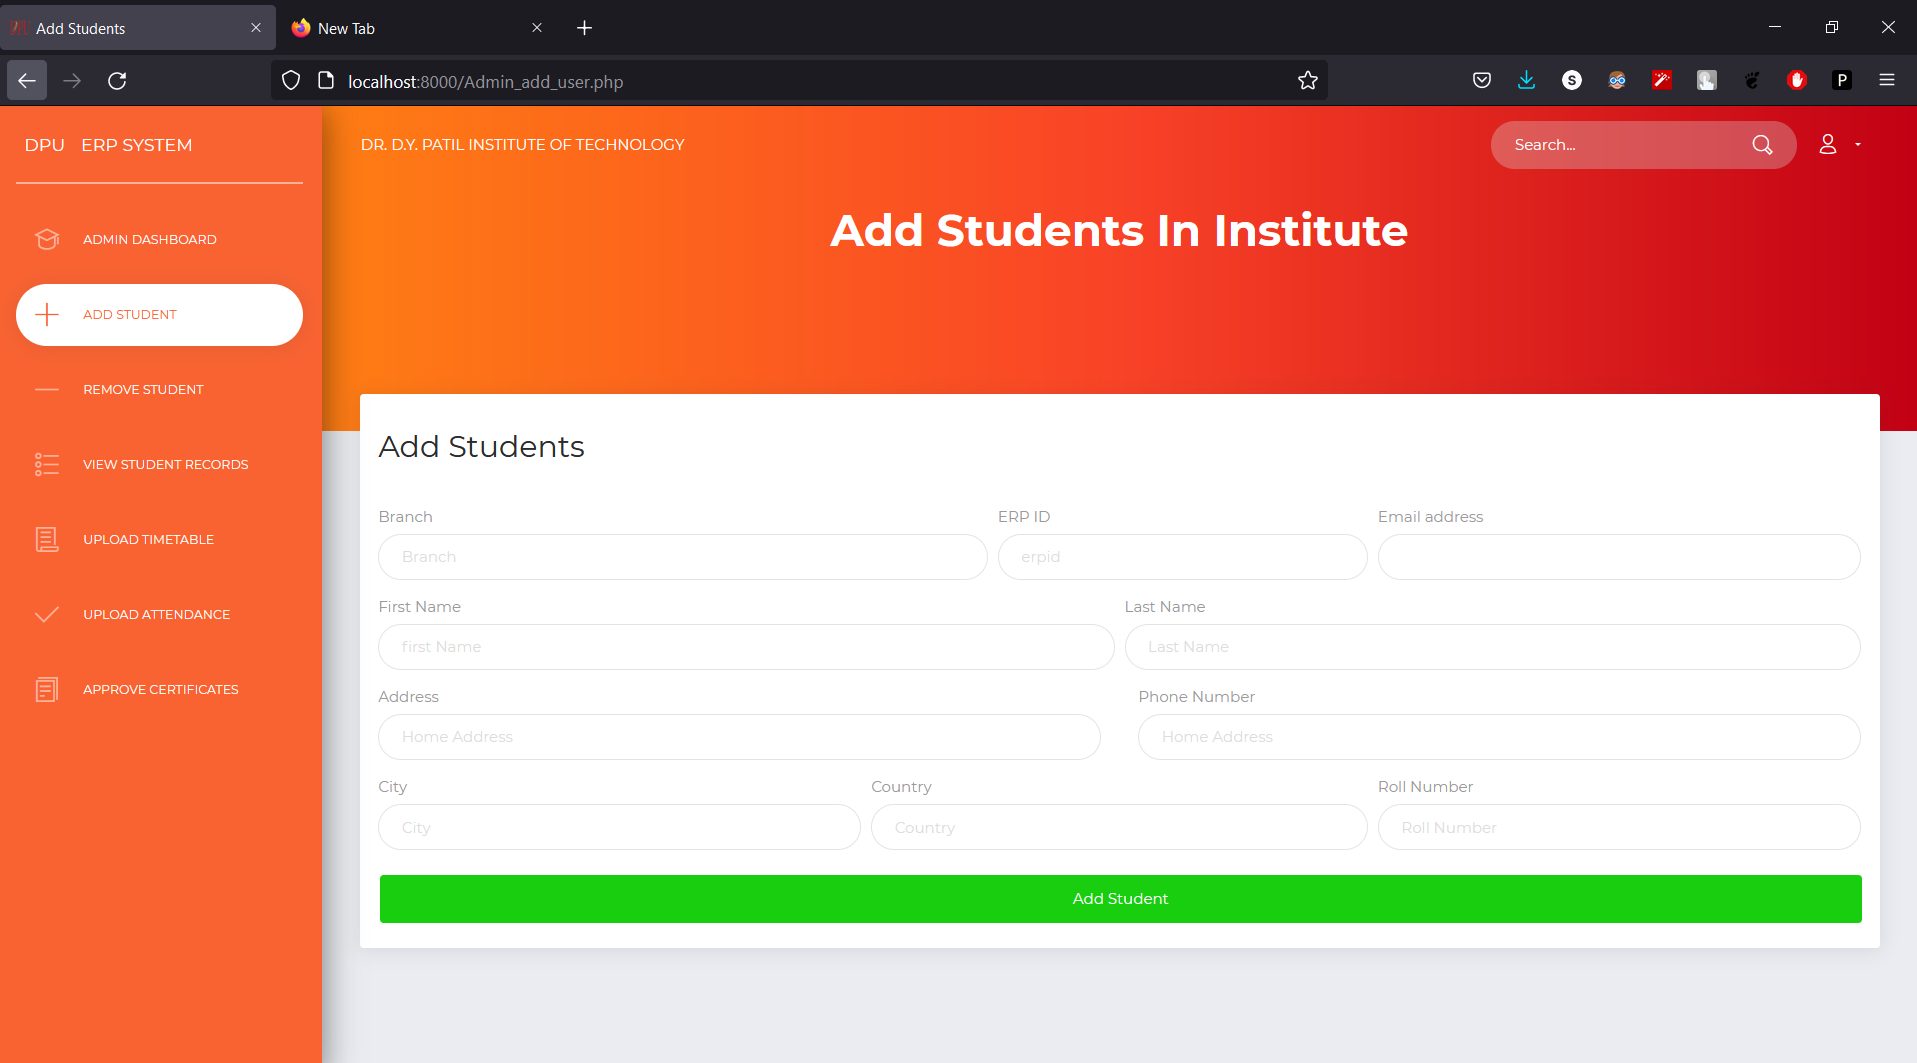Click the tracking protection shield icon
The width and height of the screenshot is (1917, 1063).
pyautogui.click(x=291, y=80)
